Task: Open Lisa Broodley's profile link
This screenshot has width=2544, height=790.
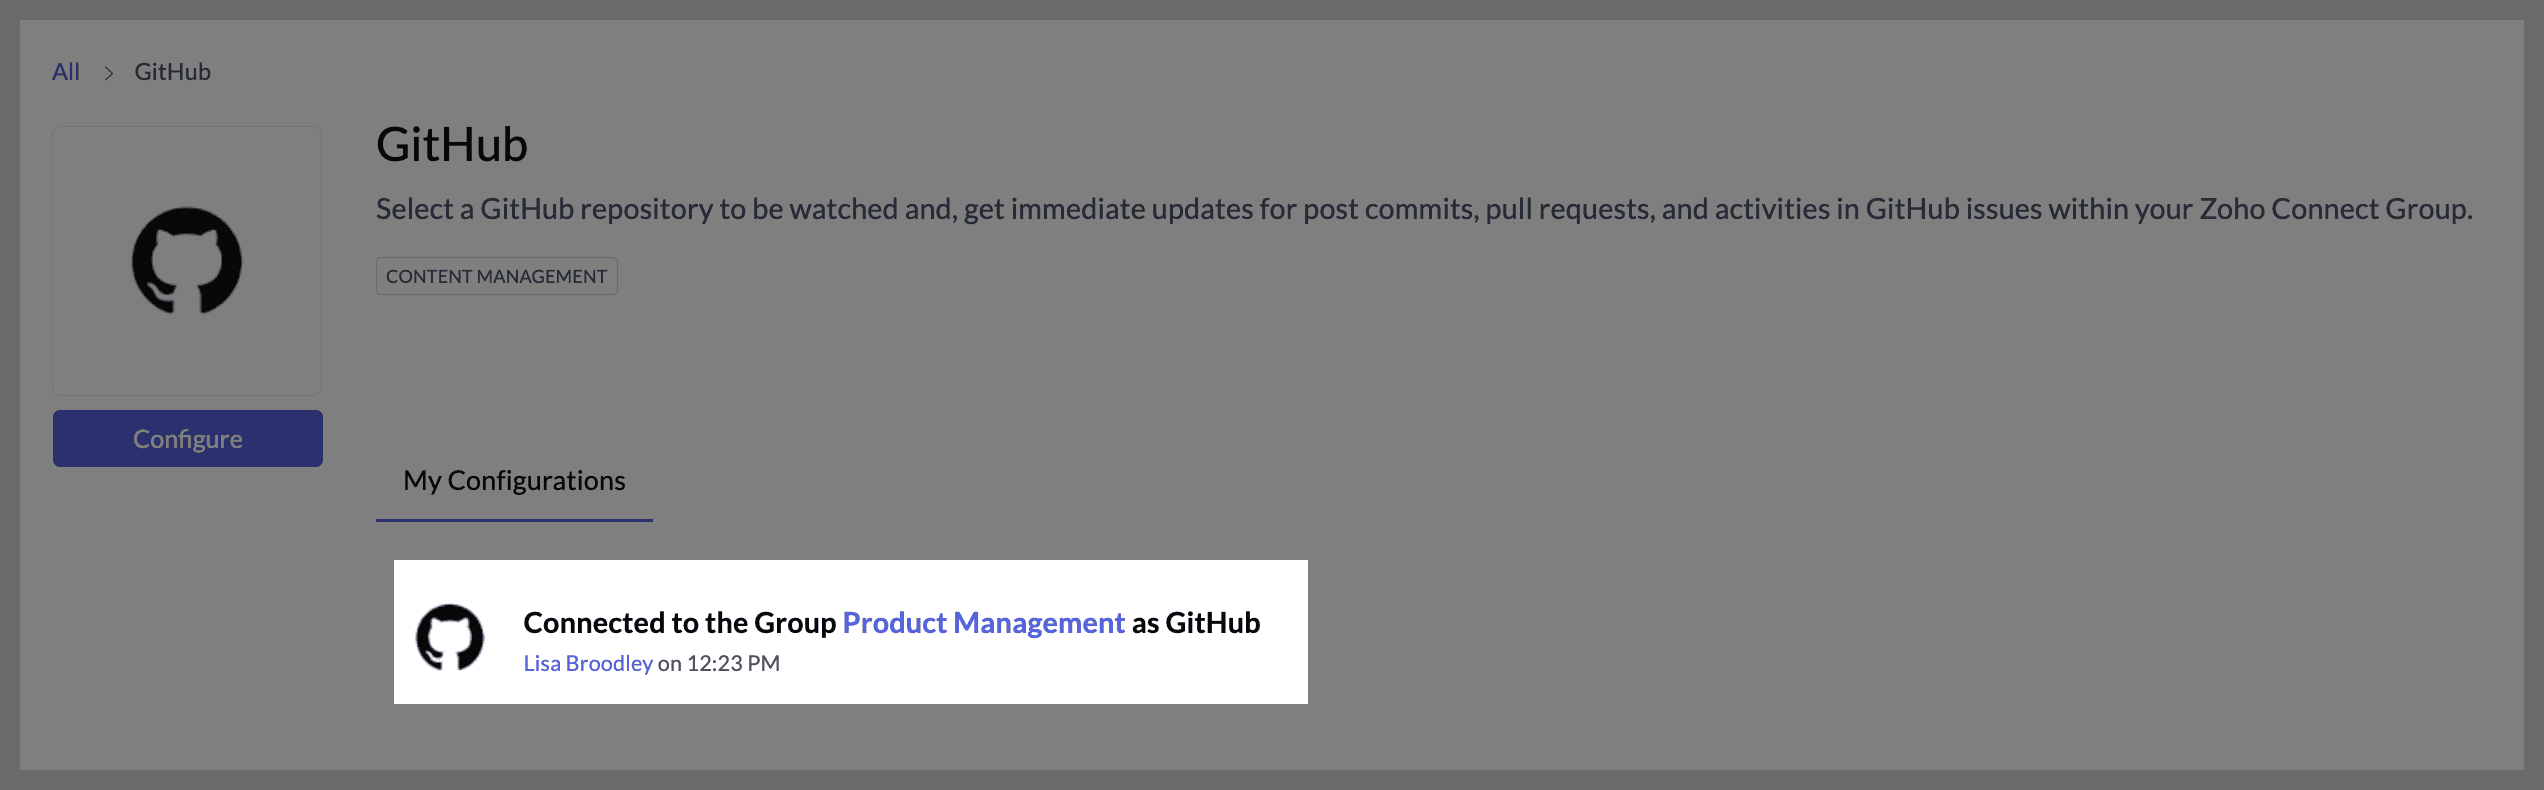Action: coord(588,664)
